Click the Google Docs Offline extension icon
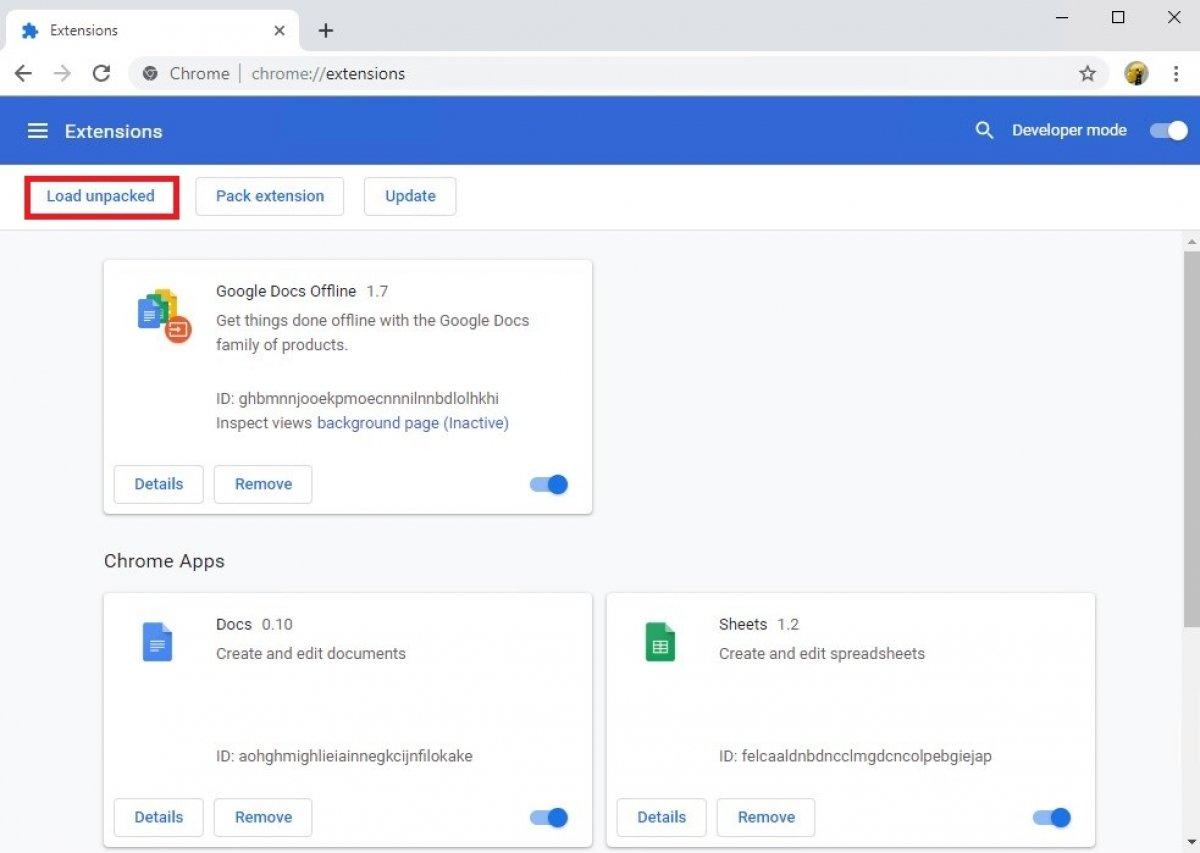Viewport: 1200px width, 853px height. (x=163, y=315)
